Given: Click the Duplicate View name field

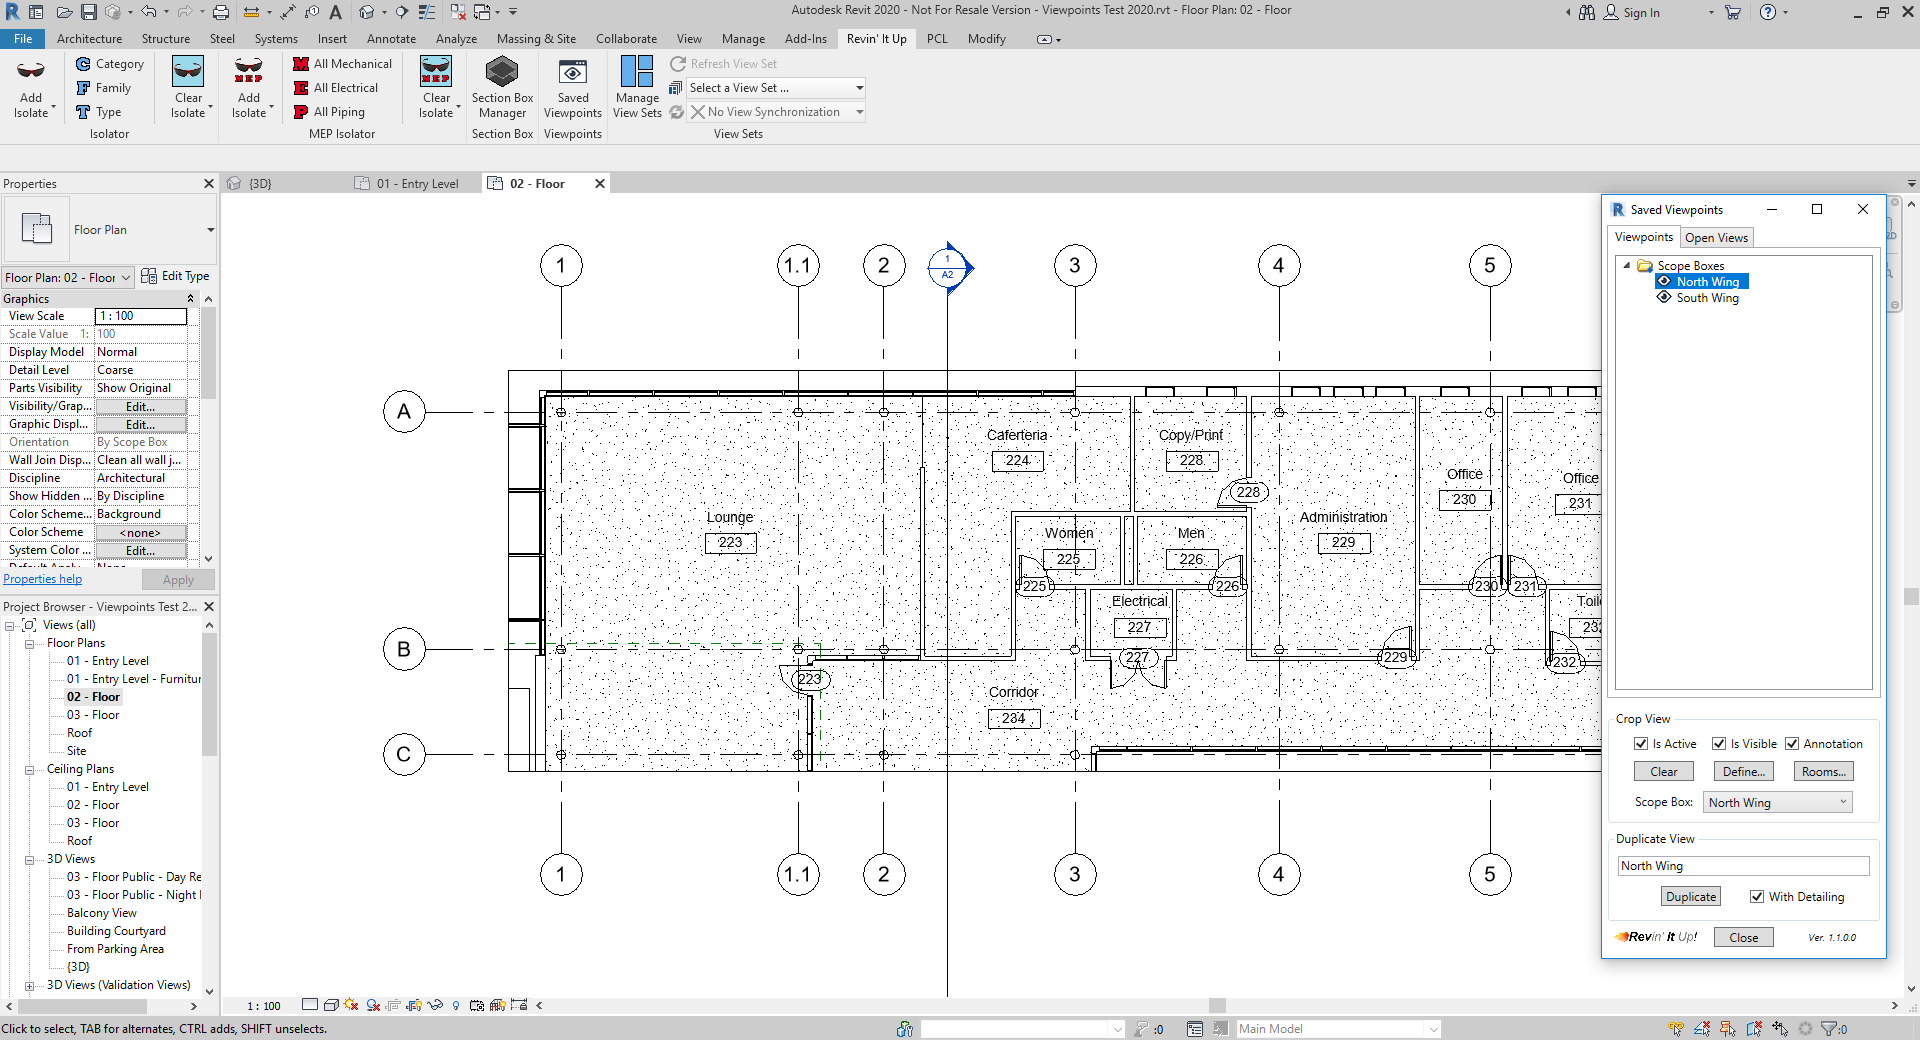Looking at the screenshot, I should [1743, 866].
